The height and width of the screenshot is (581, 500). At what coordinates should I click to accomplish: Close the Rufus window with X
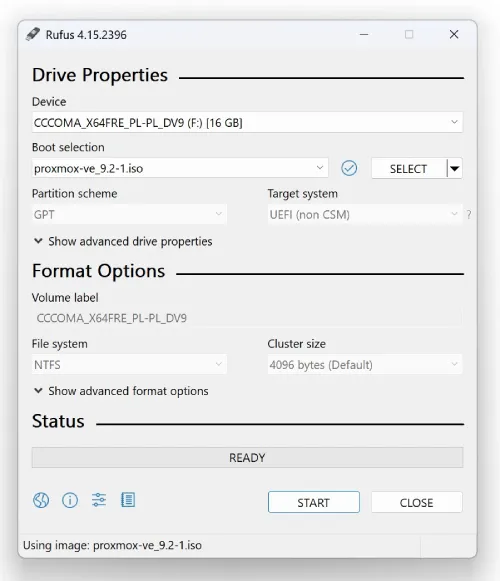[454, 34]
